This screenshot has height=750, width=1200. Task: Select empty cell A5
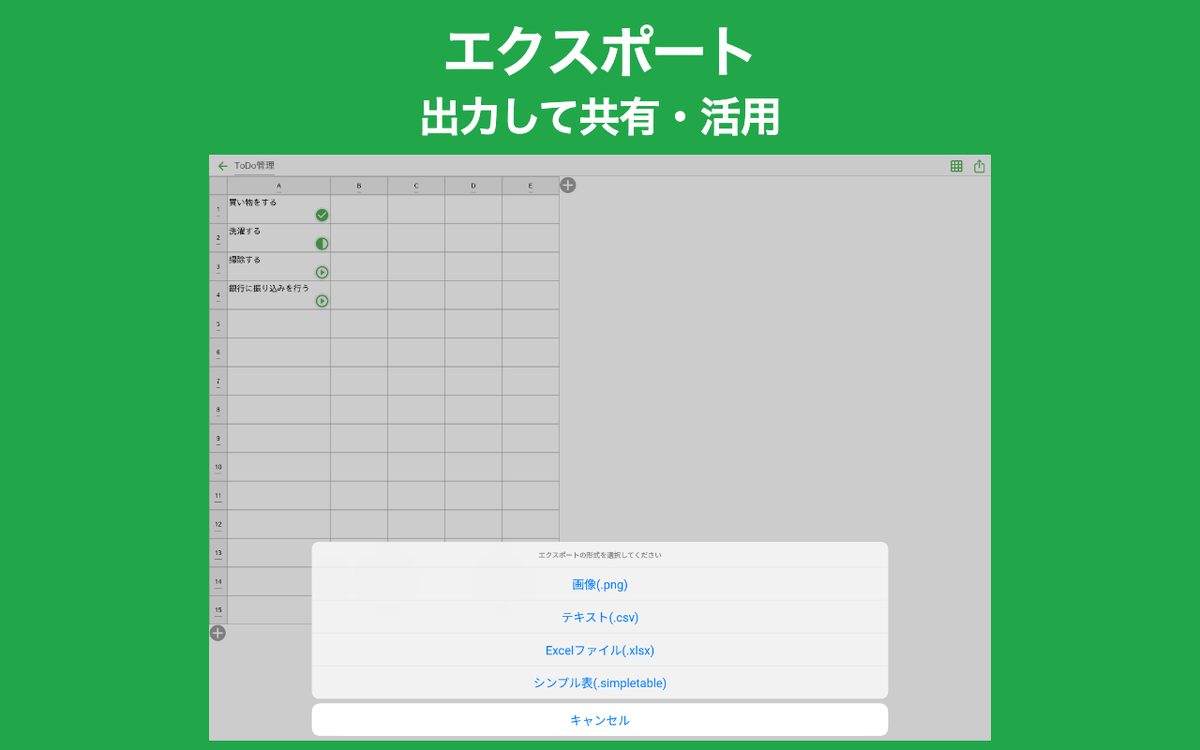[279, 324]
